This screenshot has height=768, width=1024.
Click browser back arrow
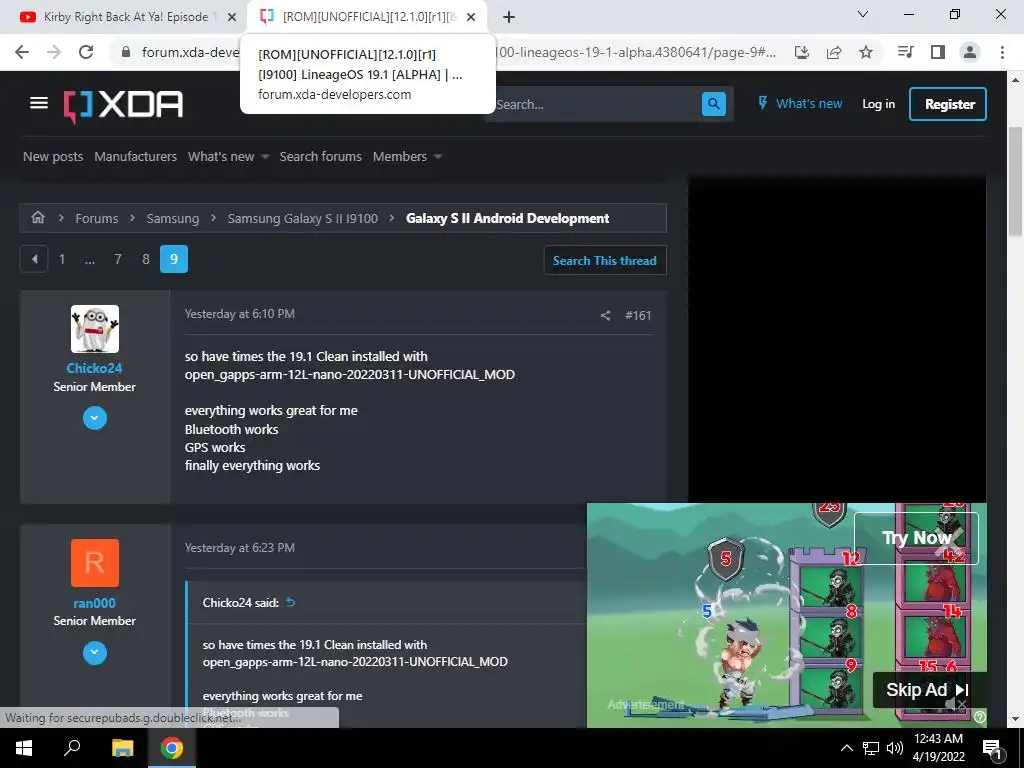[22, 52]
